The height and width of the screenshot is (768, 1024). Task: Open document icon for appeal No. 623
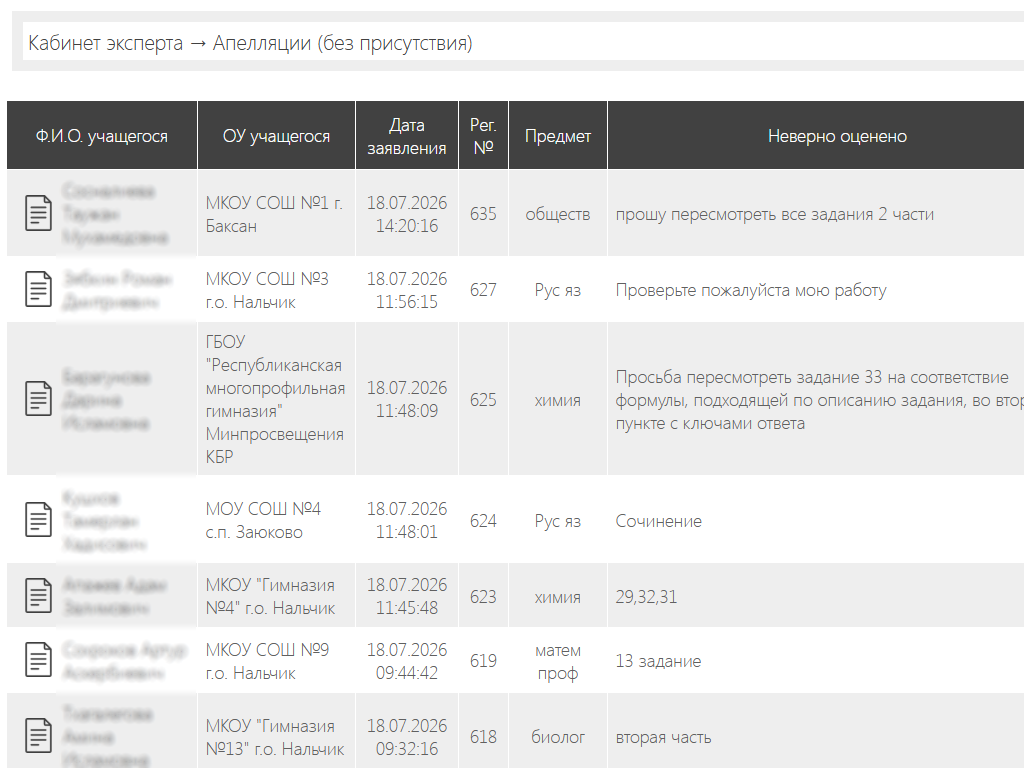point(38,596)
